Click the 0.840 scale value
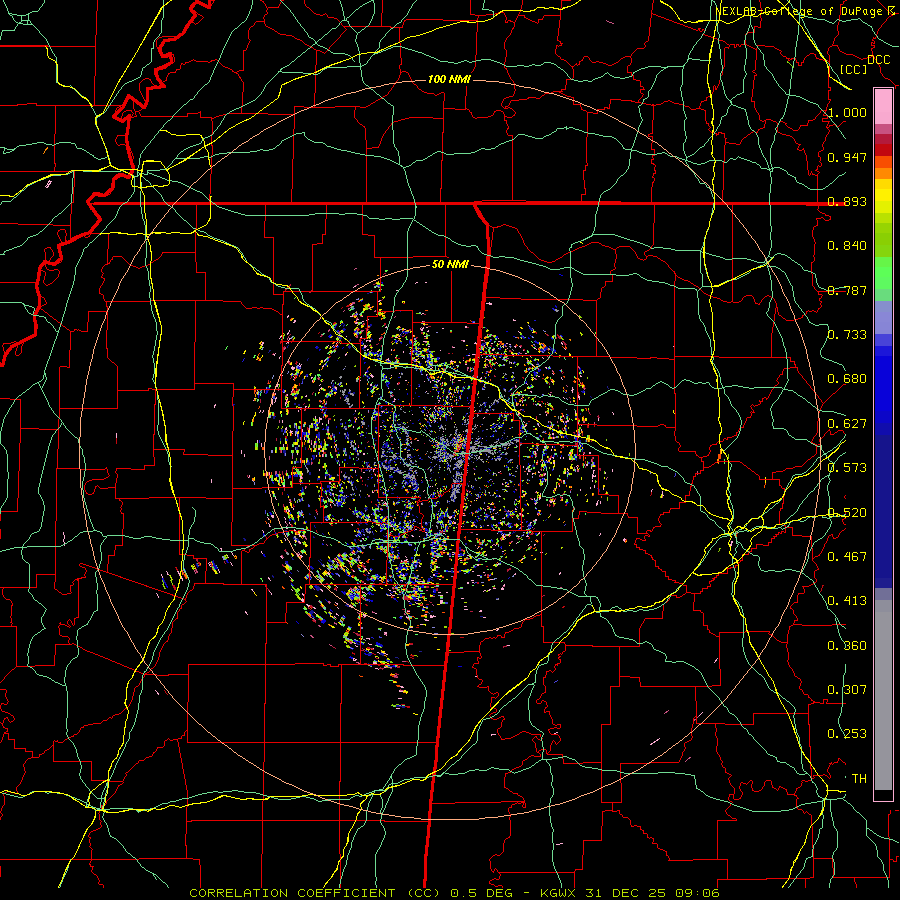 847,246
